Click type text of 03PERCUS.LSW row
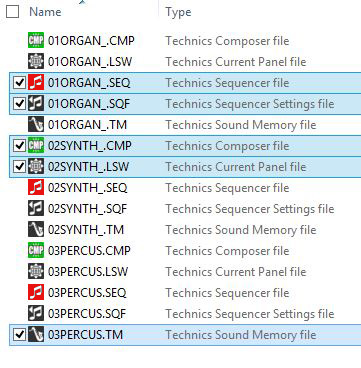The width and height of the screenshot is (361, 368). pyautogui.click(x=236, y=272)
